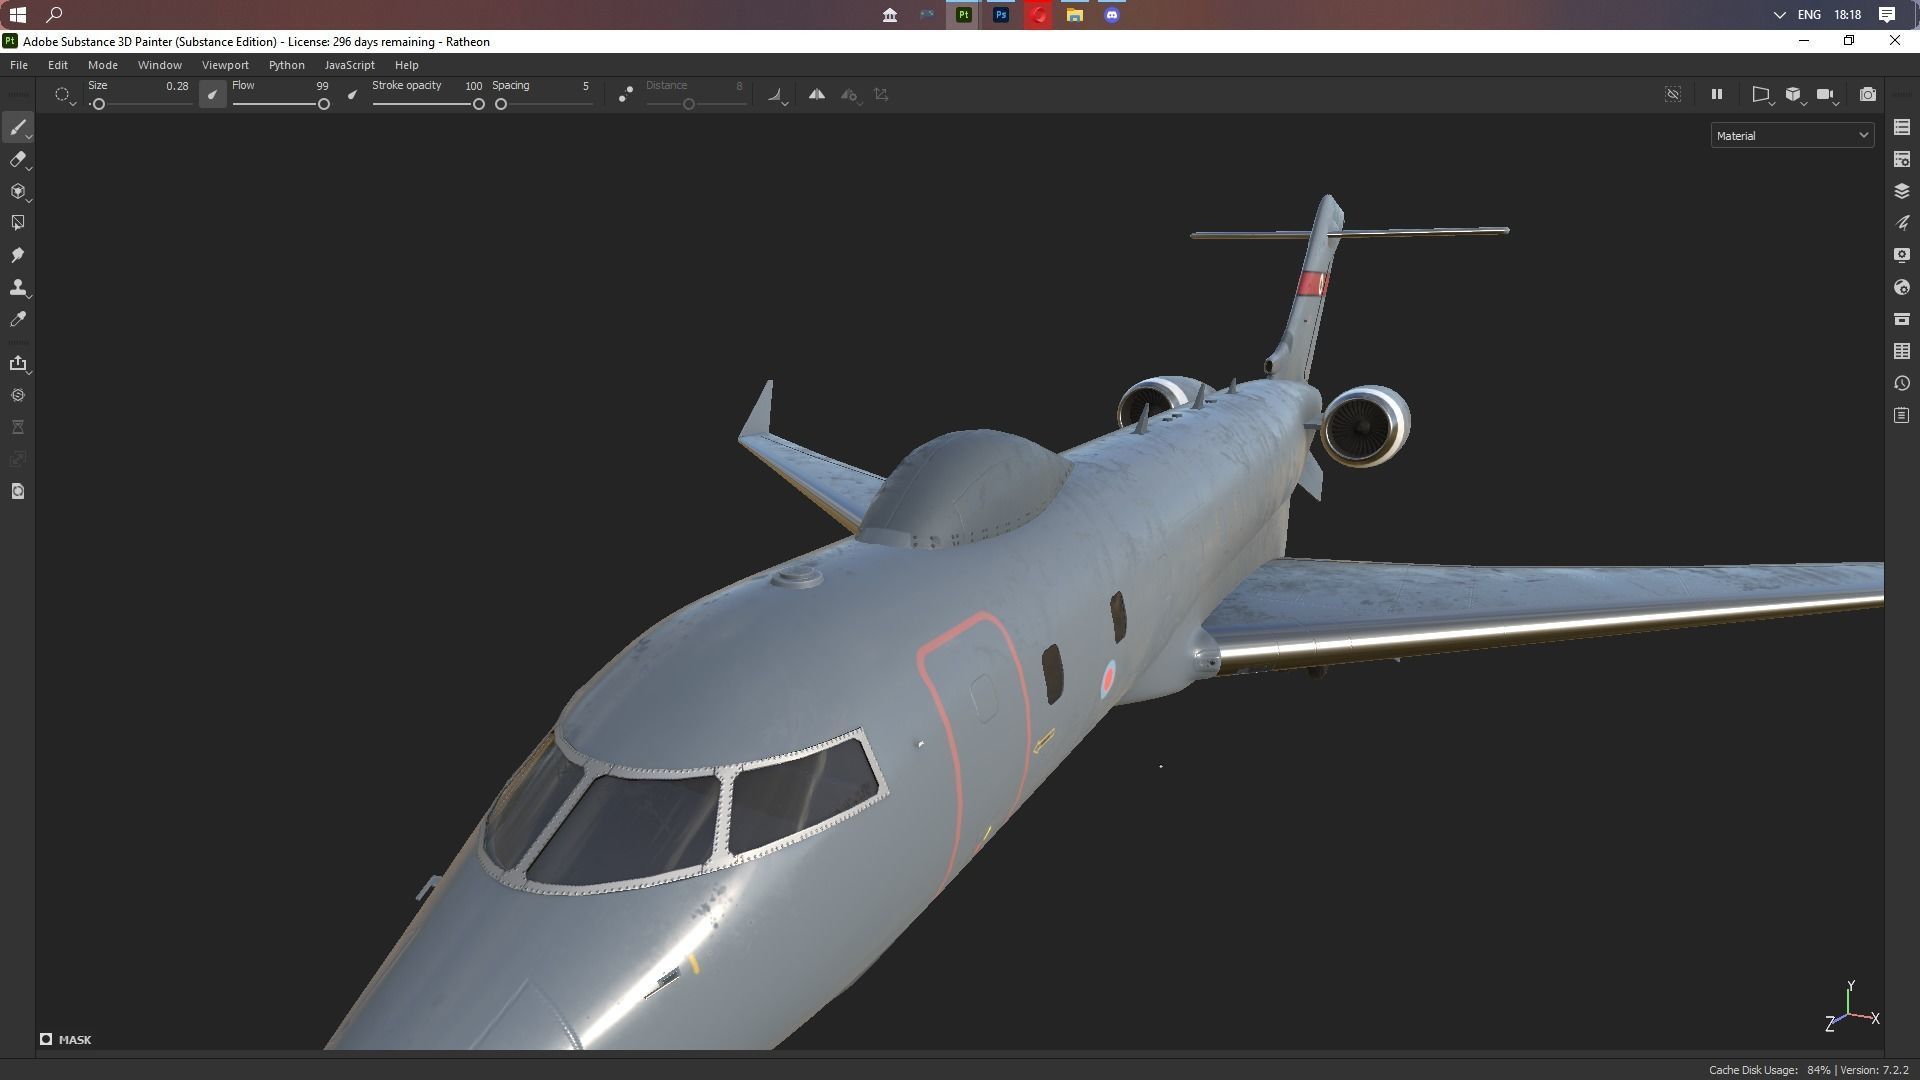Viewport: 1920px width, 1080px height.
Task: Open Discord from the taskbar
Action: (x=1111, y=14)
